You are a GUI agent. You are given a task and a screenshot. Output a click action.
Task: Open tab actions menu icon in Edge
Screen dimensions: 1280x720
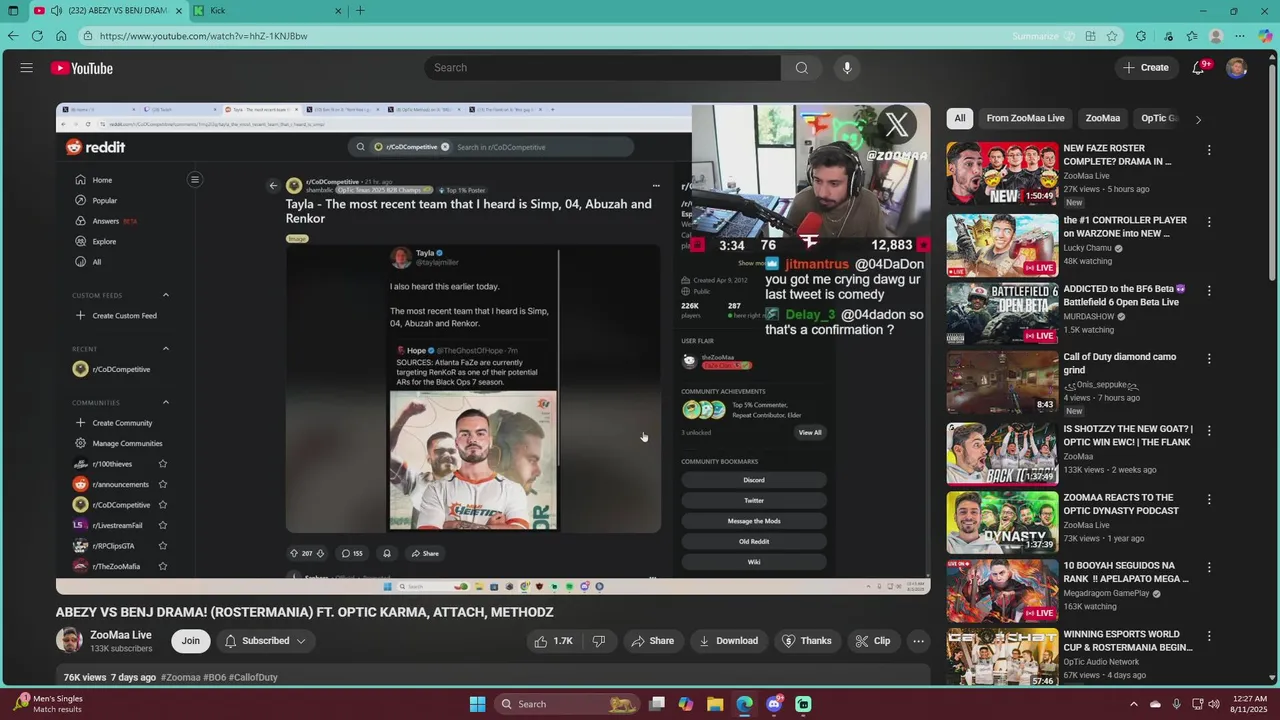click(13, 11)
